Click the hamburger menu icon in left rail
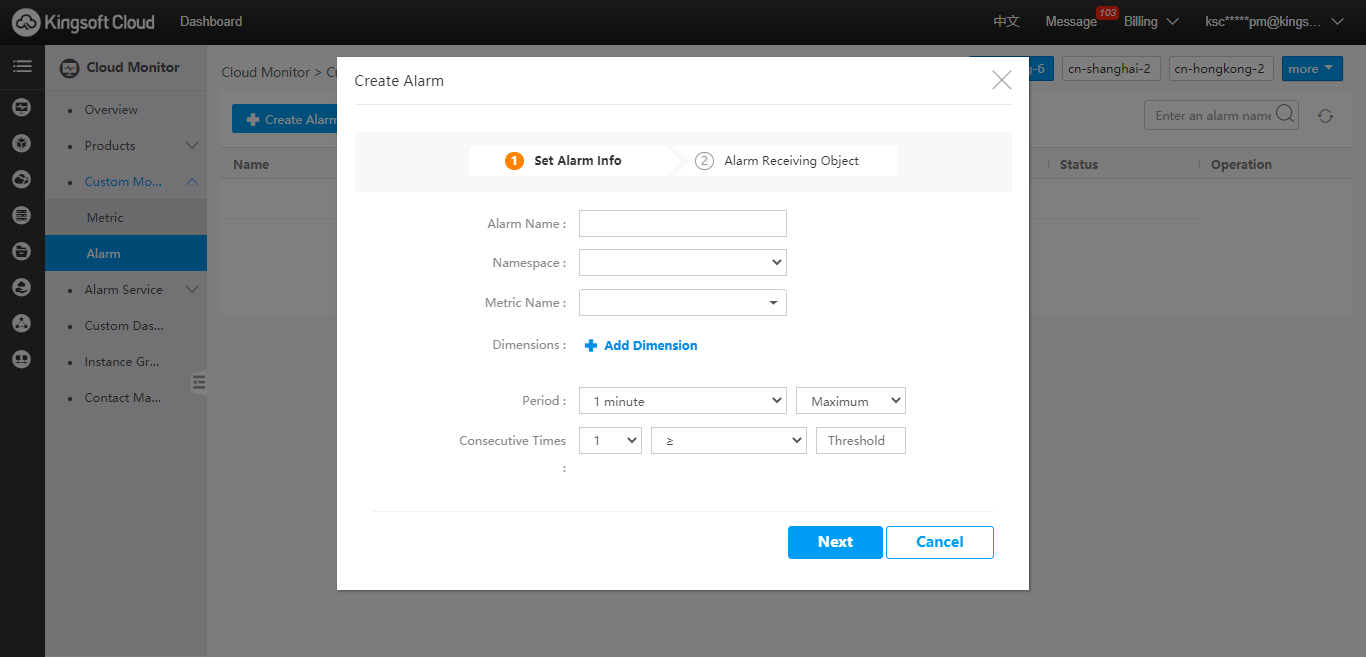 click(22, 67)
